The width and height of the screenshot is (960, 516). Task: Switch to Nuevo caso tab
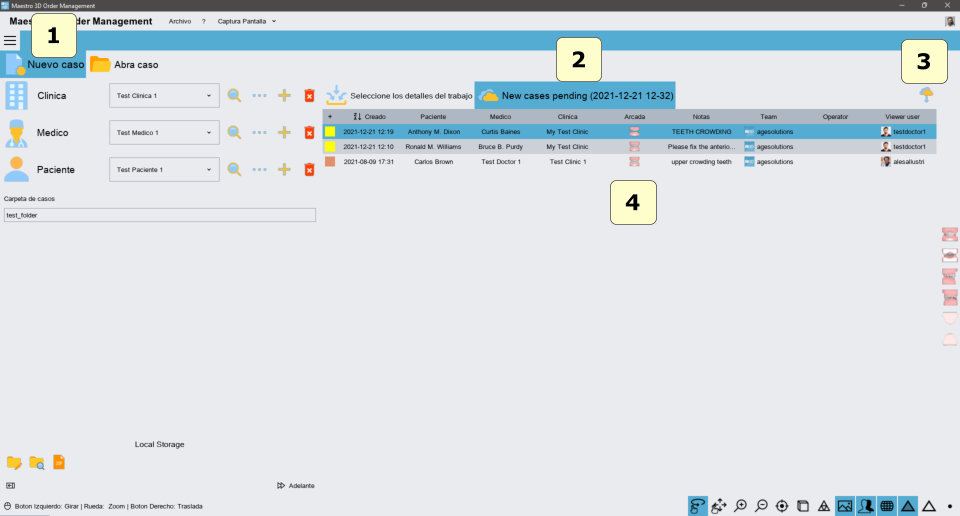(43, 64)
